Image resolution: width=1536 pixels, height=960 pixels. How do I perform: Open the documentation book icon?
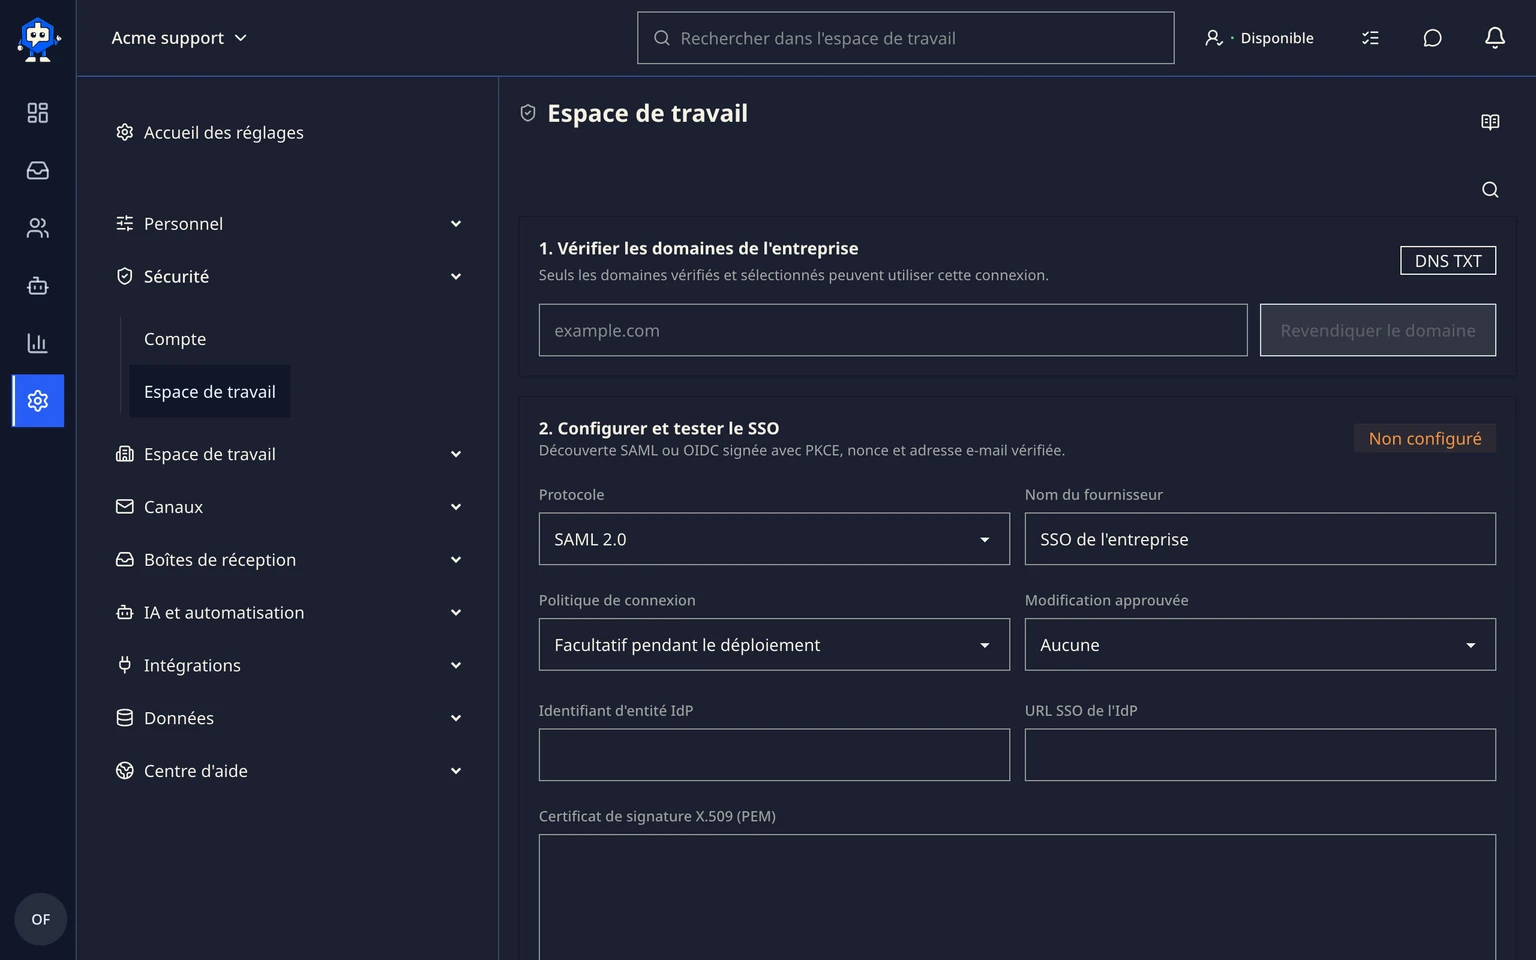click(1490, 122)
